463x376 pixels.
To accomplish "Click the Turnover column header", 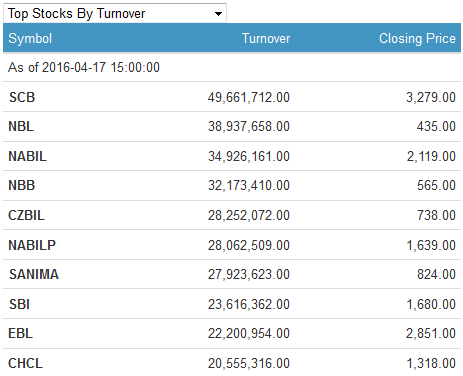I will [x=266, y=38].
